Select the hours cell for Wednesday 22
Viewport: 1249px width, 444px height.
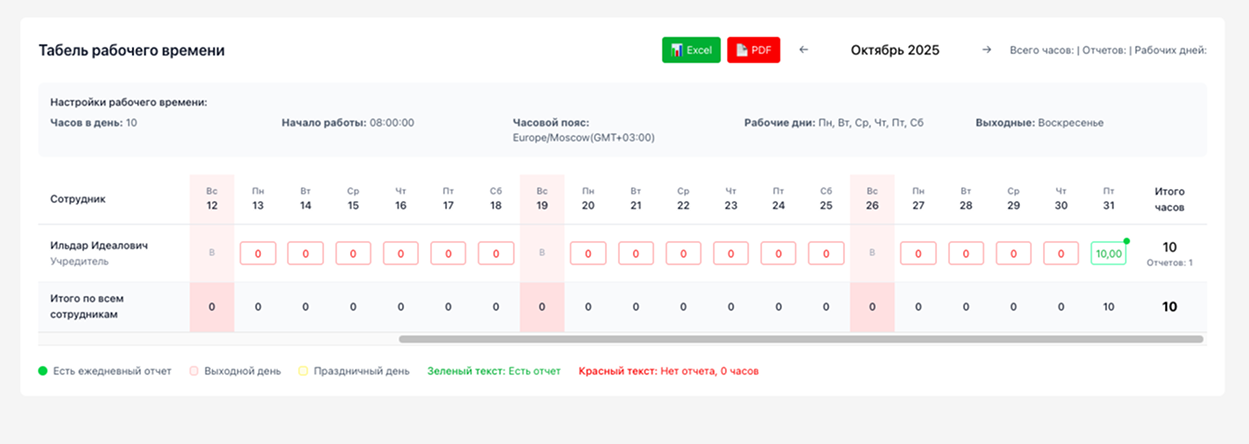683,254
